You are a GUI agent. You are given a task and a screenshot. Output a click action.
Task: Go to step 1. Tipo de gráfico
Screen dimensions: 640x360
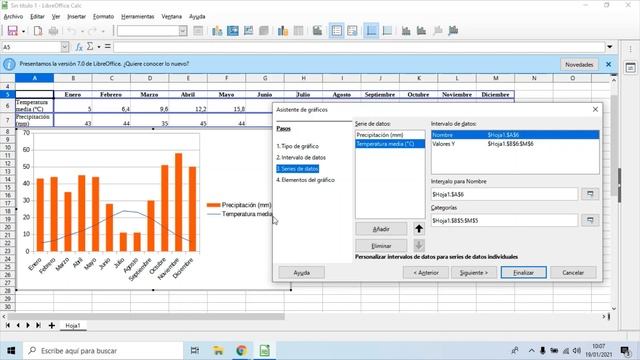click(x=298, y=146)
